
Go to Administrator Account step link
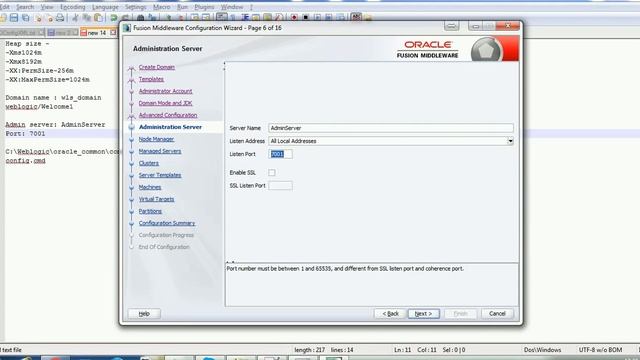pyautogui.click(x=165, y=91)
